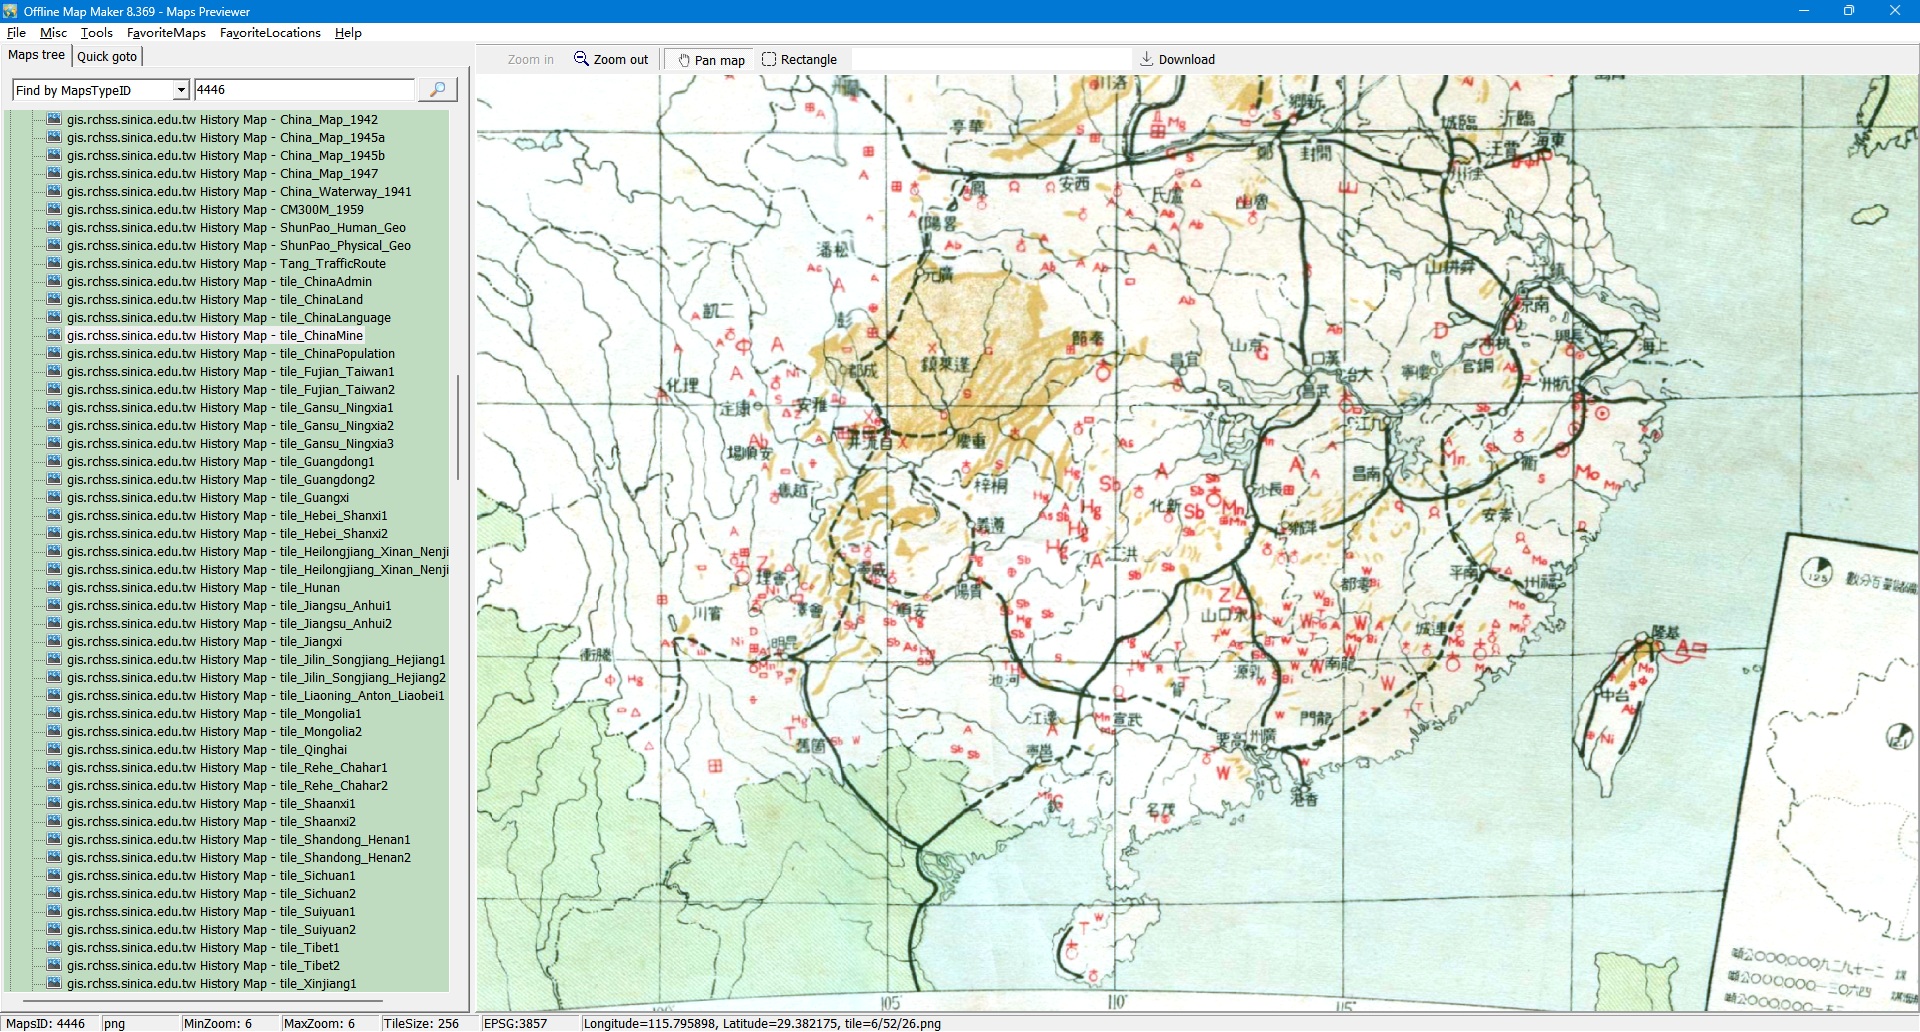Click the maps tree vertical scrollbar
The height and width of the screenshot is (1032, 1920).
tap(458, 428)
